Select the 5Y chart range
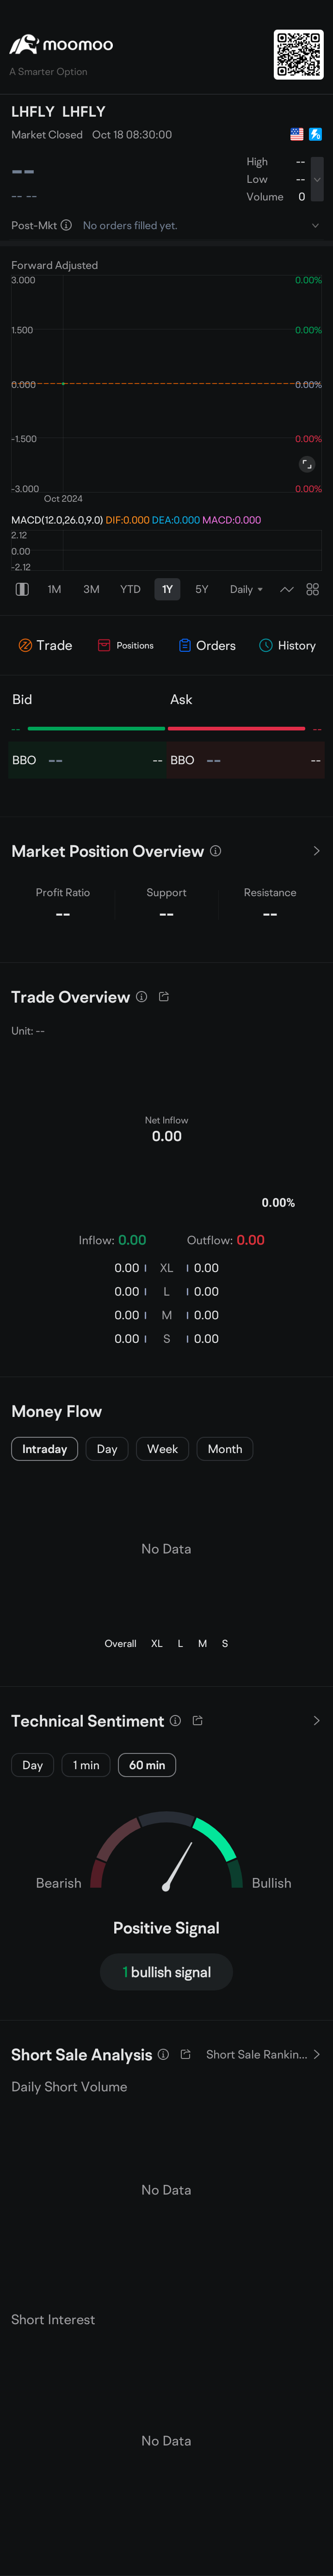 point(202,589)
